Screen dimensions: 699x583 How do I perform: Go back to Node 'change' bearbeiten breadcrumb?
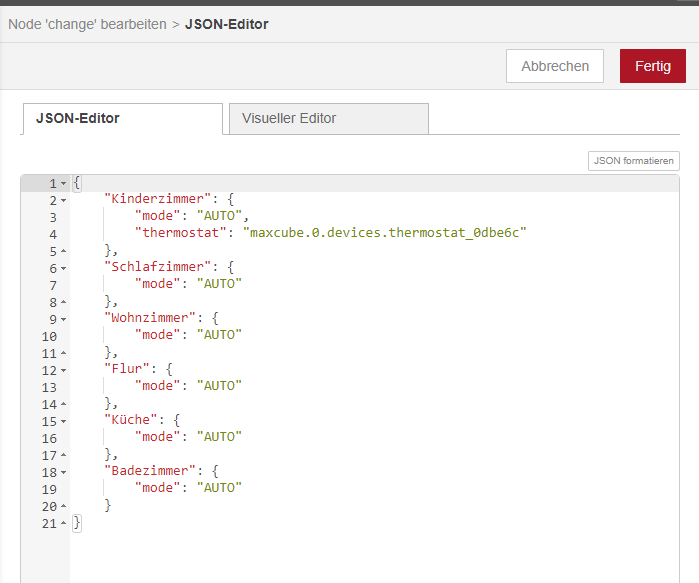click(87, 24)
